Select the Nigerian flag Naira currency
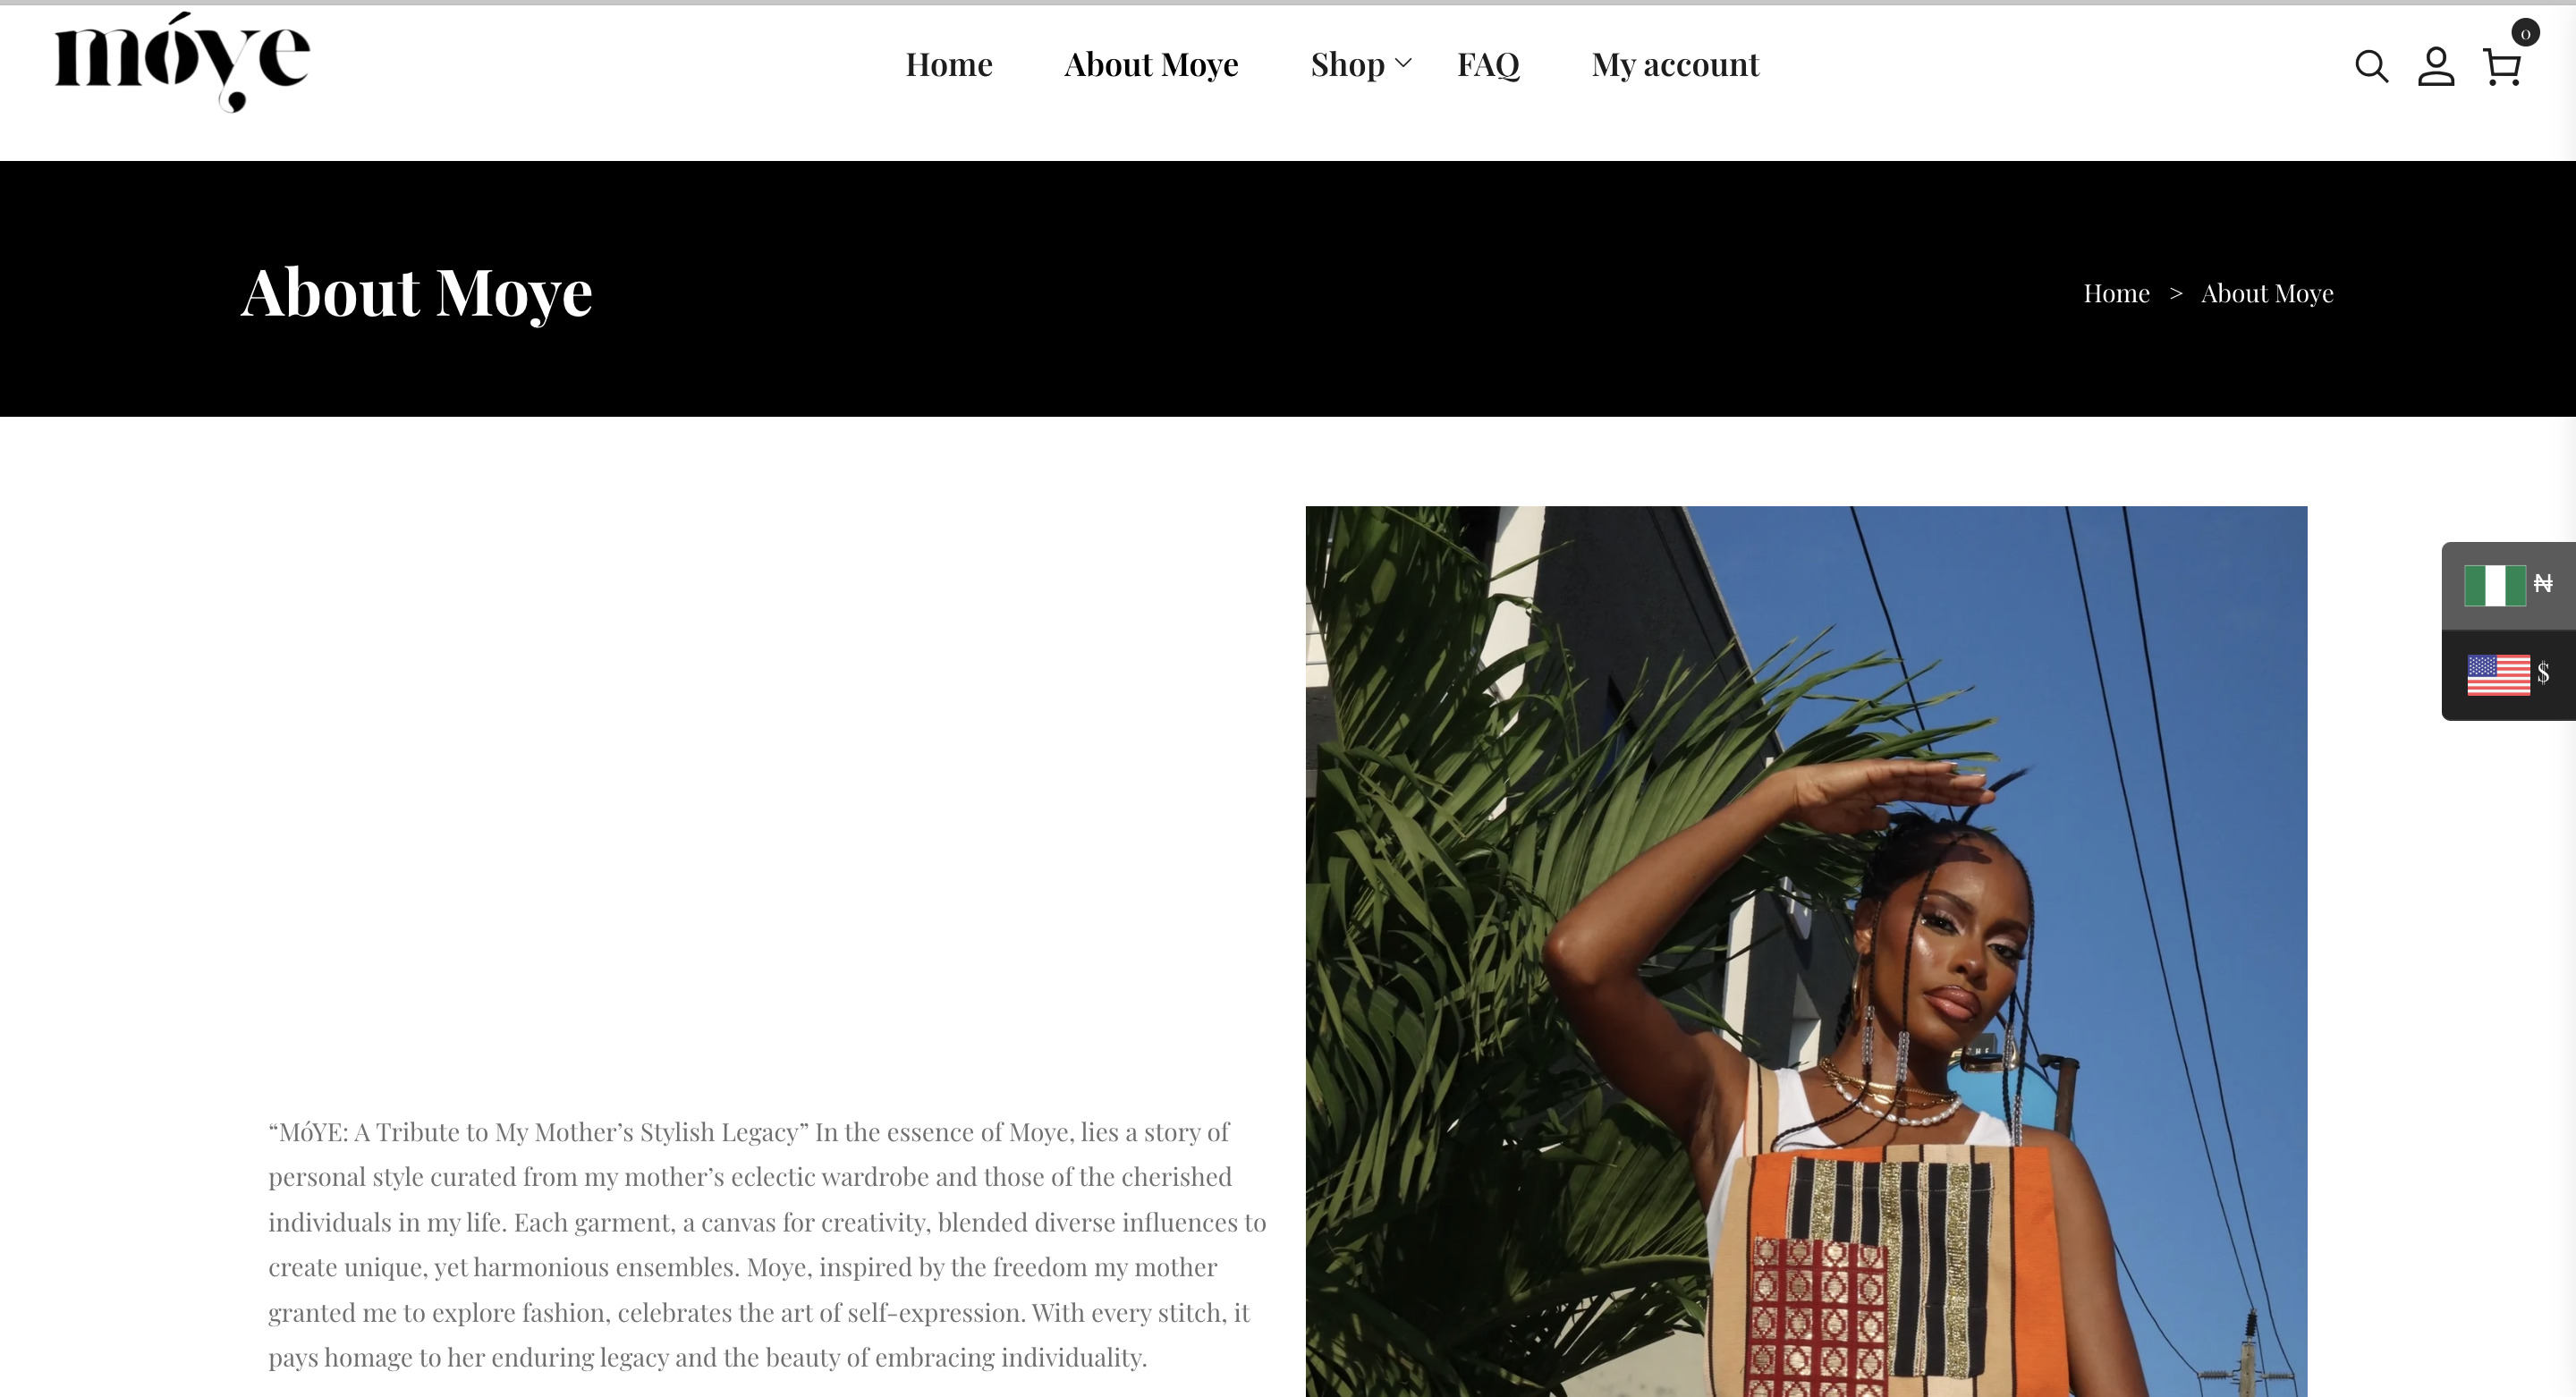This screenshot has height=1397, width=2576. pos(2508,585)
